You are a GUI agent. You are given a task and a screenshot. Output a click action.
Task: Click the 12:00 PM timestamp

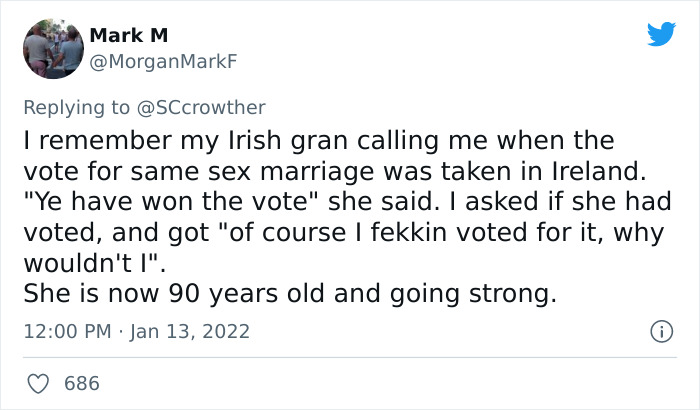pyautogui.click(x=66, y=331)
